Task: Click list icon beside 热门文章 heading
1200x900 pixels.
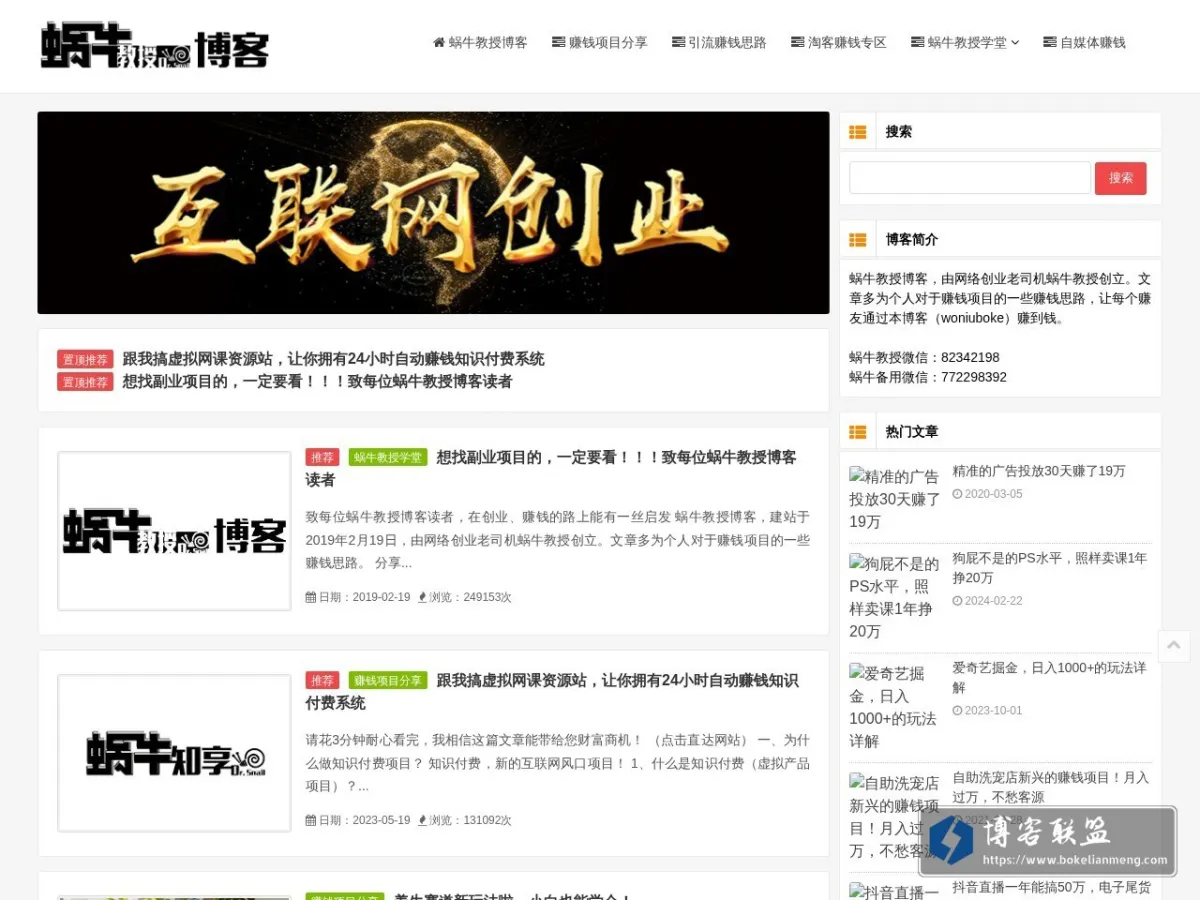Action: [857, 431]
